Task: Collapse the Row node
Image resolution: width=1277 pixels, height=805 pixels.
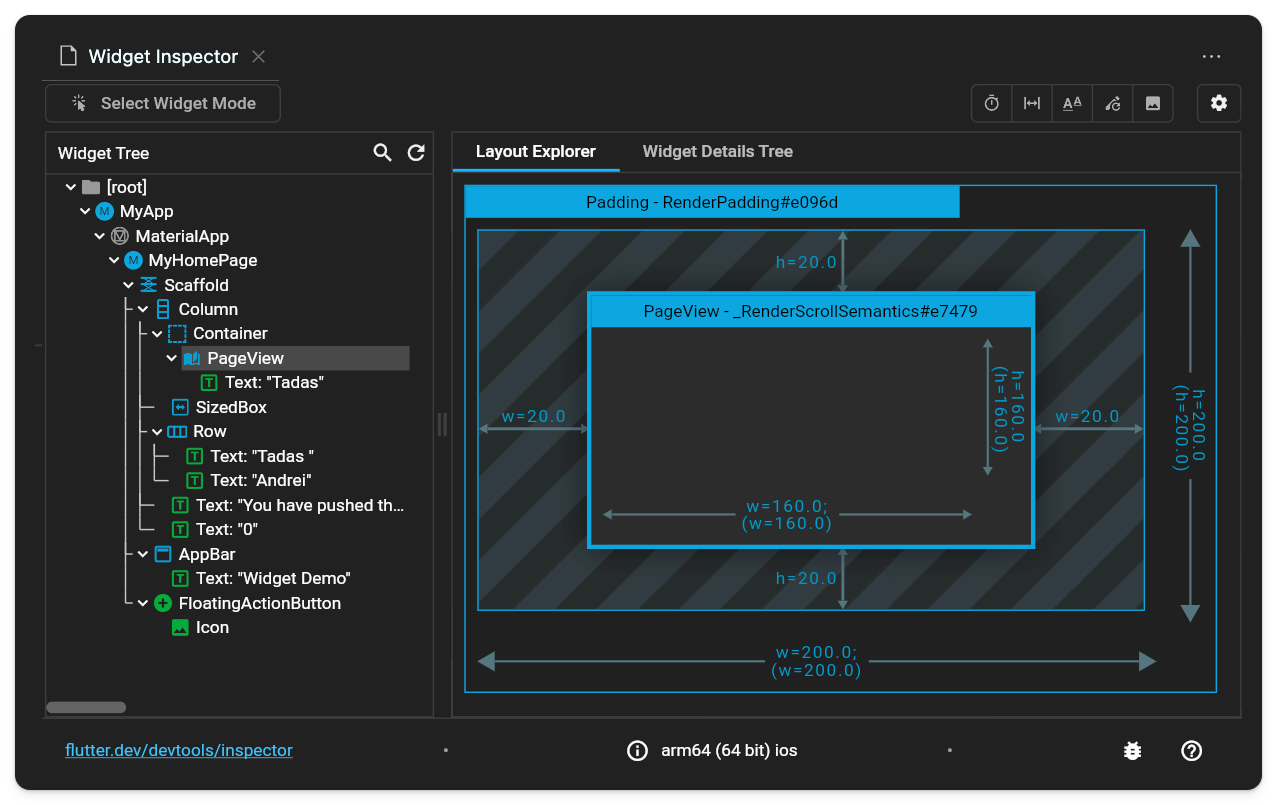Action: 157,432
